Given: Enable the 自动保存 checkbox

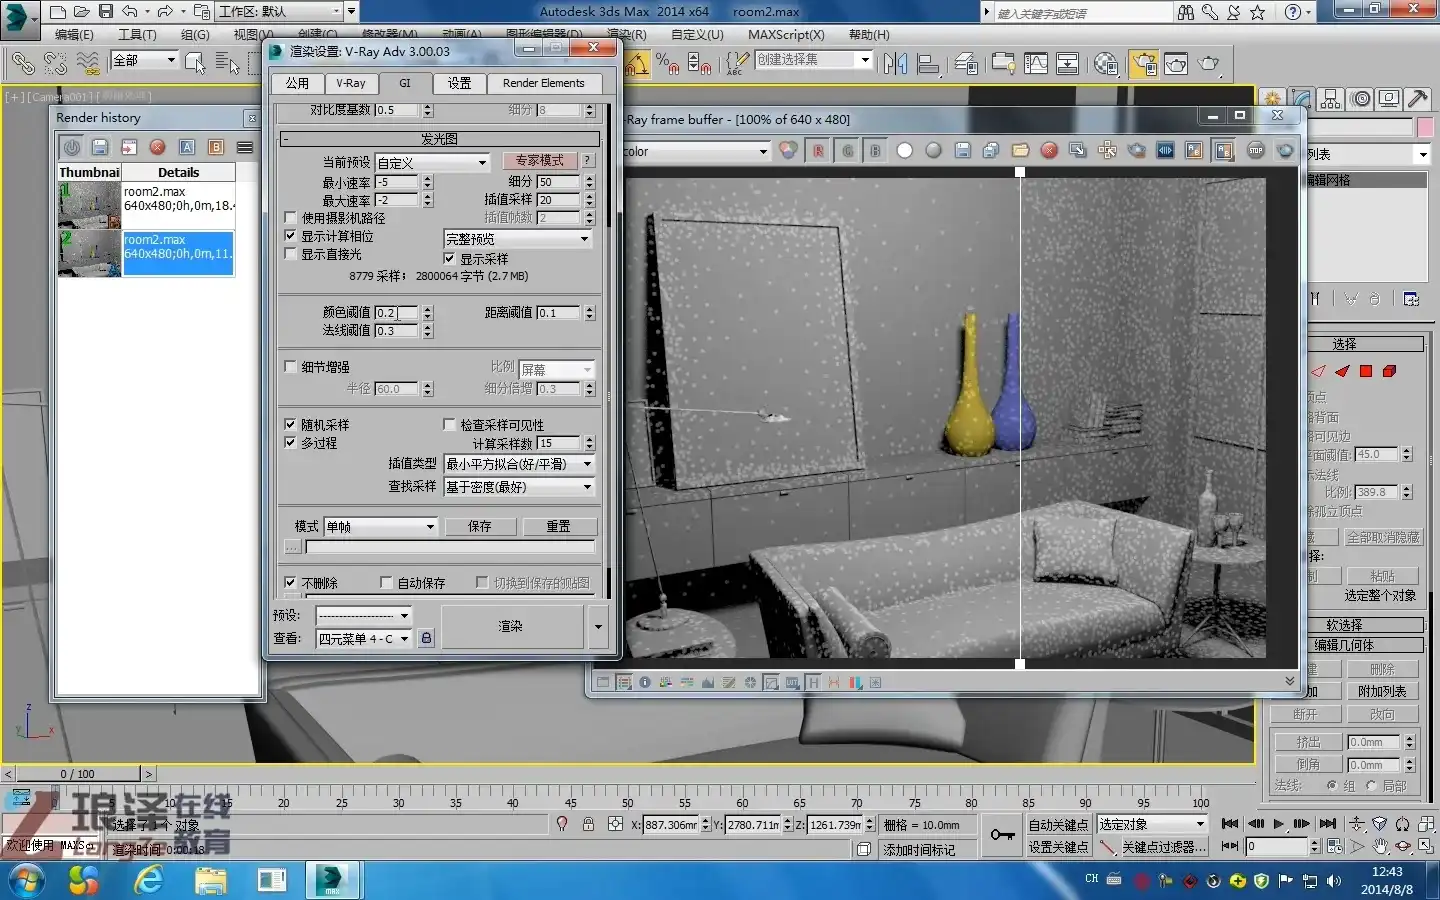Looking at the screenshot, I should [385, 582].
